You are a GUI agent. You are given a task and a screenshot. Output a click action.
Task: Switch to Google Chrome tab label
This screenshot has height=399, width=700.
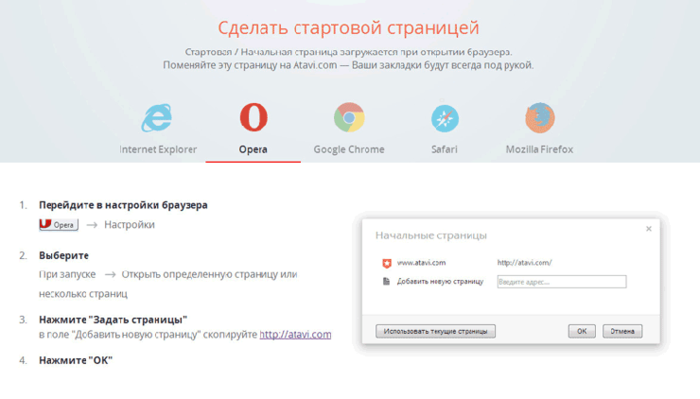pos(349,150)
